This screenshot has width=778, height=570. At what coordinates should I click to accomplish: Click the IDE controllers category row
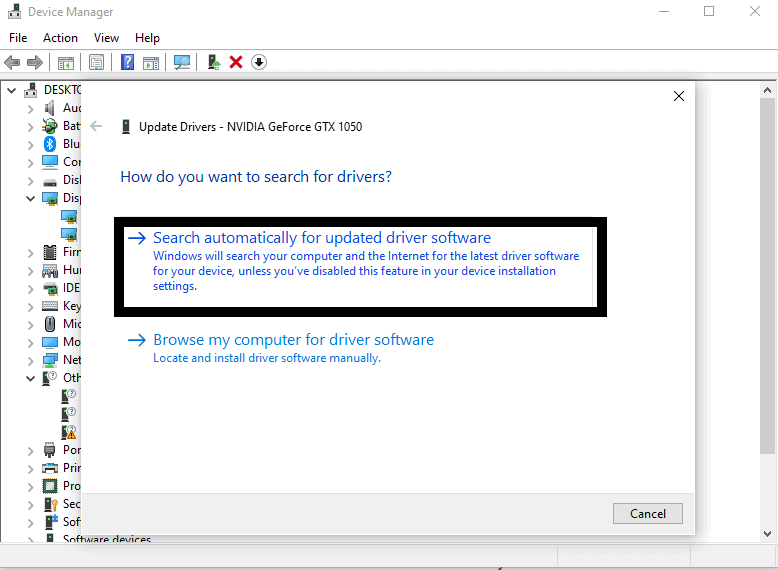tap(62, 288)
